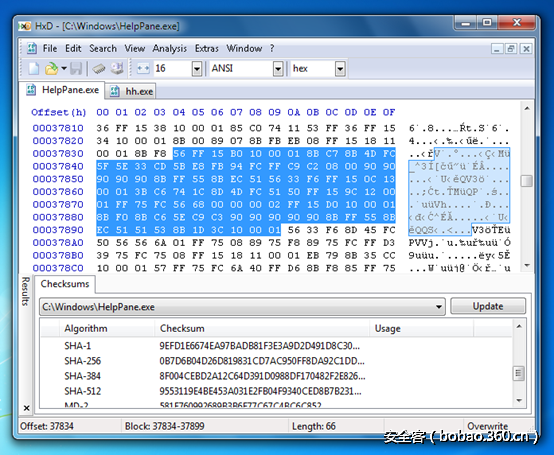Screen dimensions: 554x455
Task: Click the Length: 66 status field
Action: [314, 426]
